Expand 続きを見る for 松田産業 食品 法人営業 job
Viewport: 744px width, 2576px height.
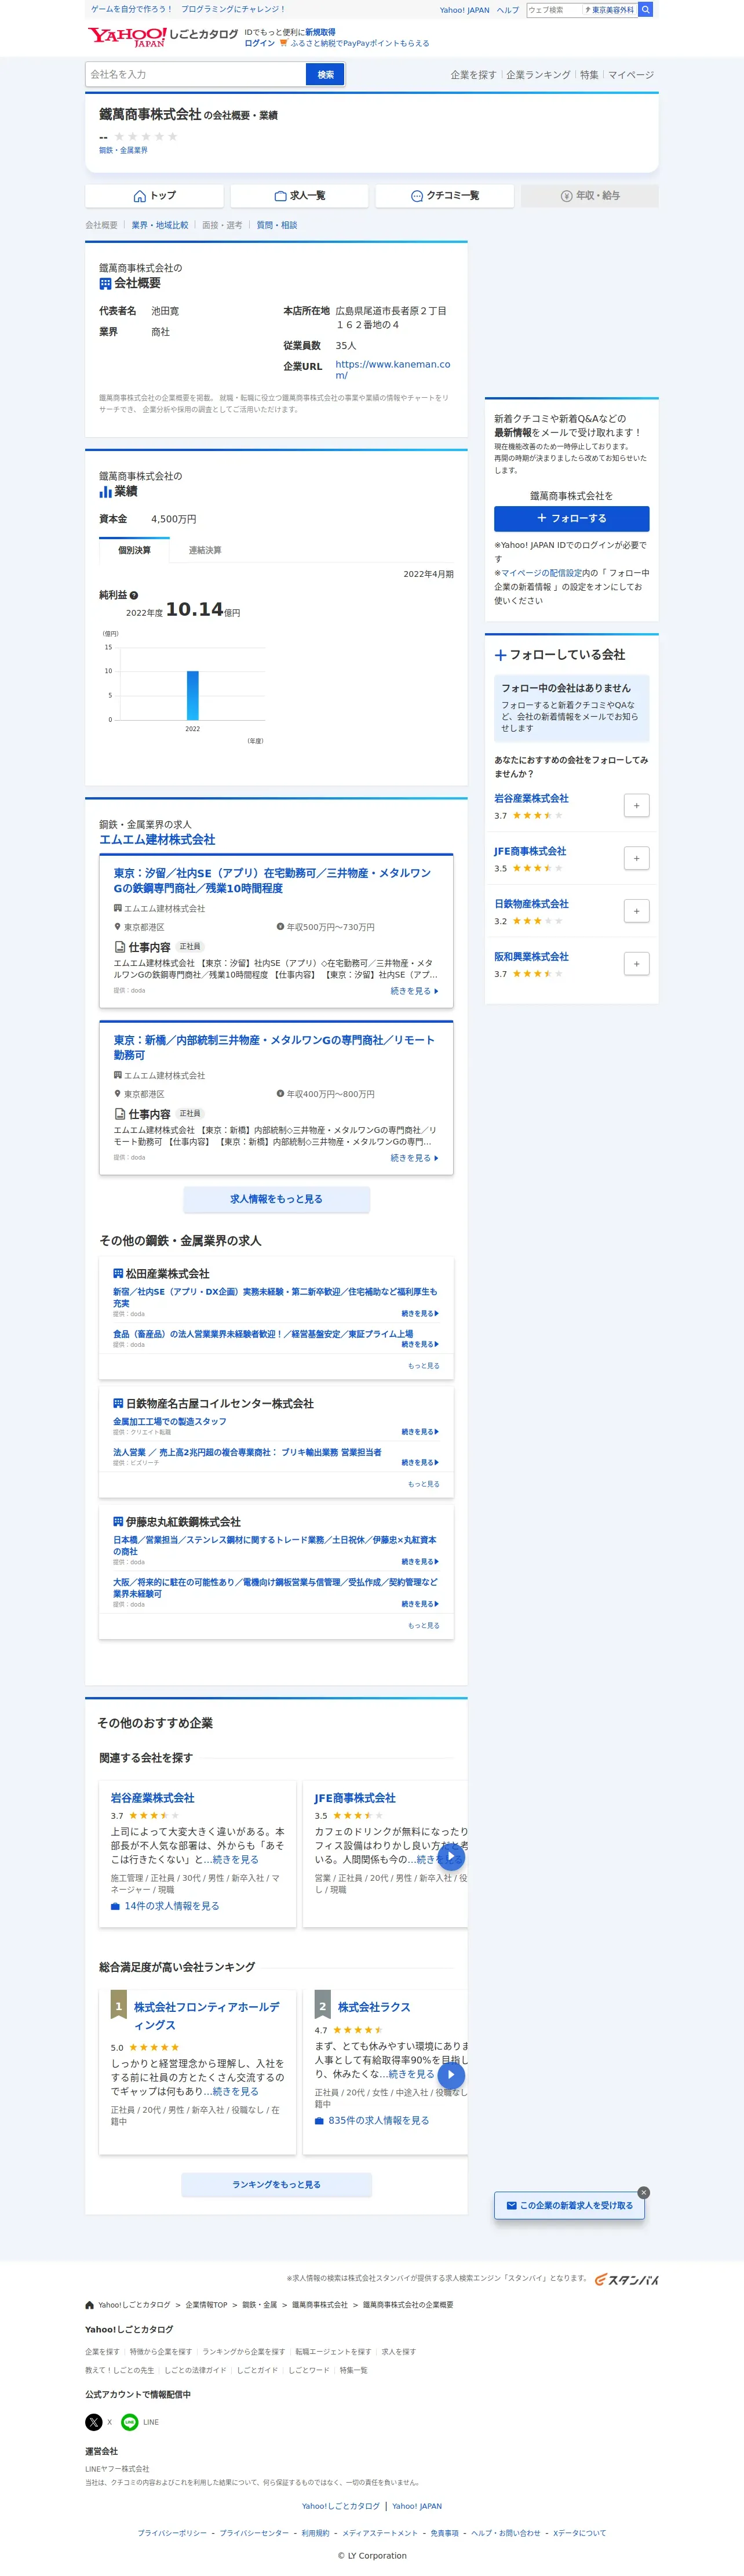(420, 1345)
